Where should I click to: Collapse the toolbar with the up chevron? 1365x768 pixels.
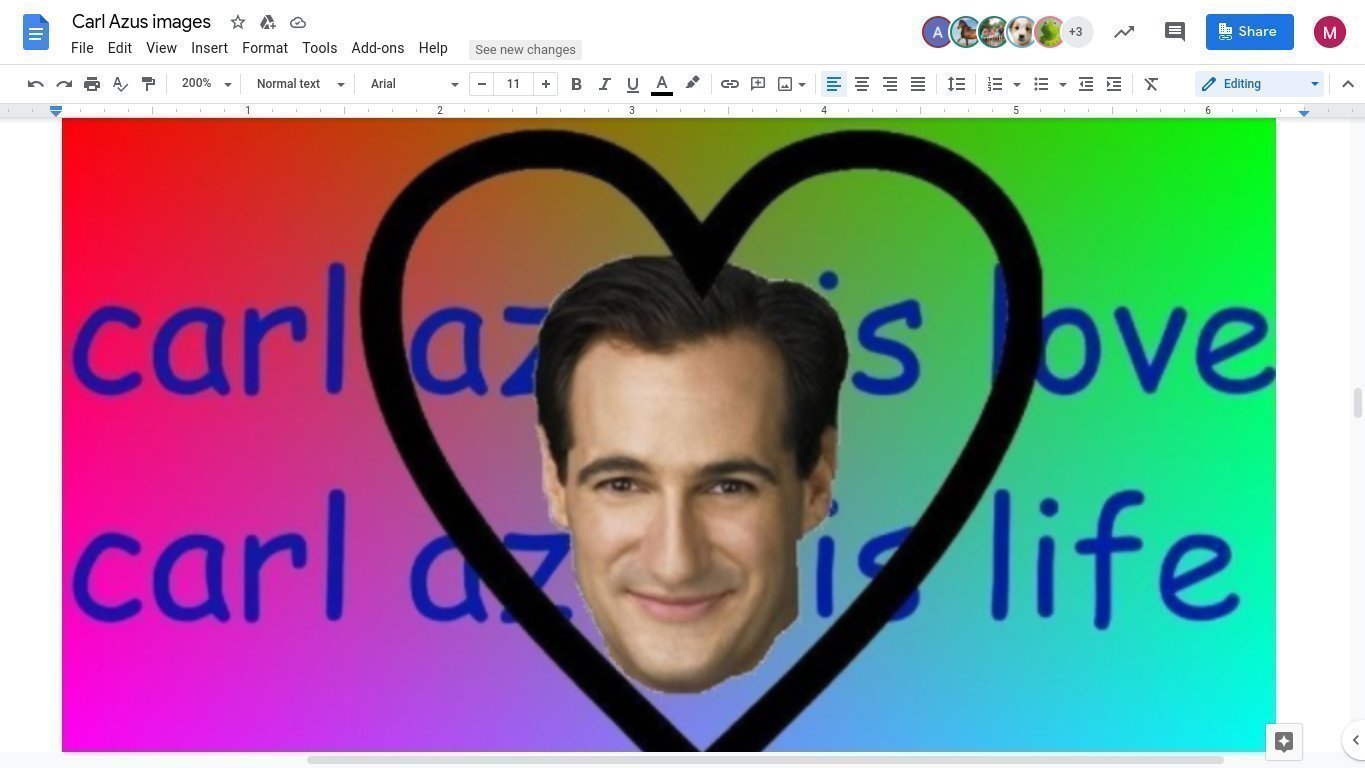pyautogui.click(x=1348, y=84)
